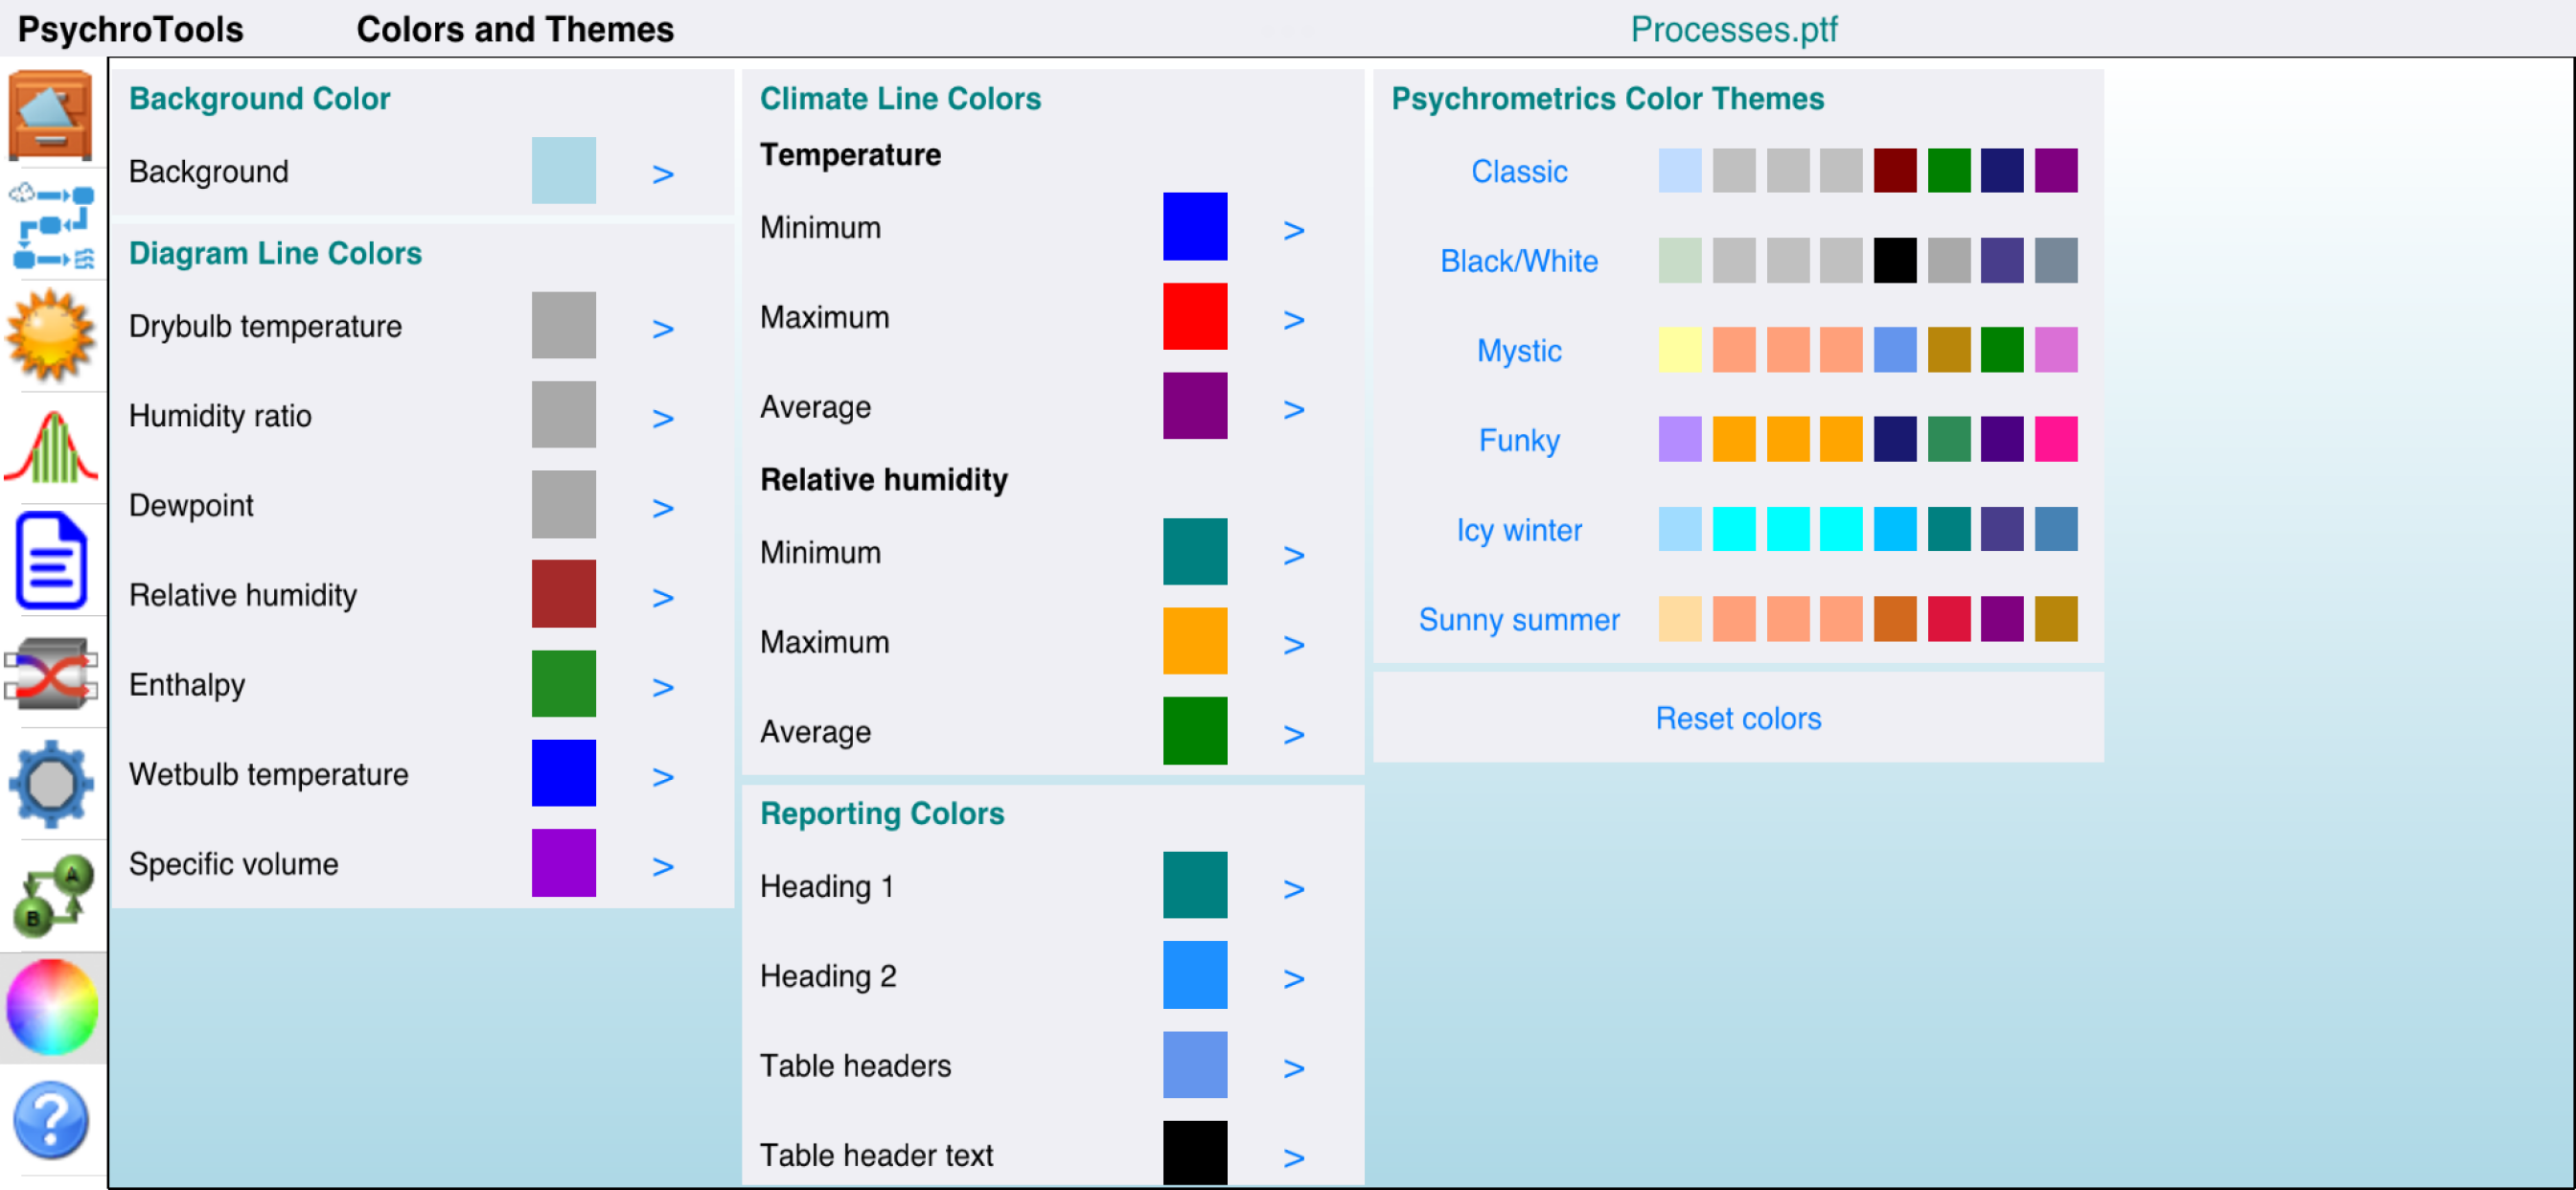Click the light blue Background swatch

coord(563,171)
